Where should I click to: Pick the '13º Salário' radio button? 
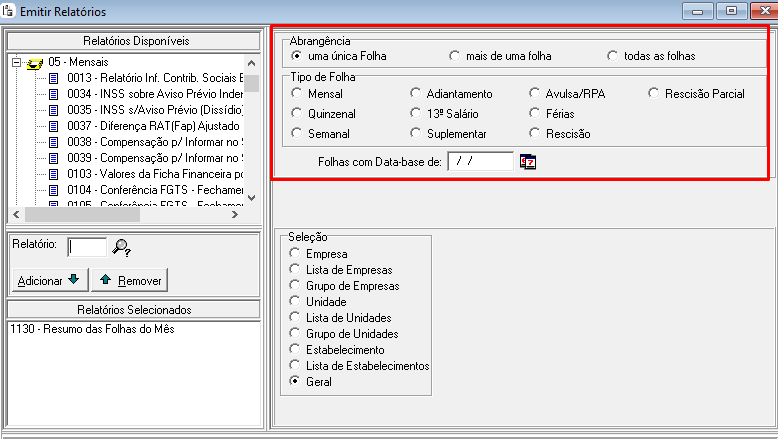[x=416, y=114]
